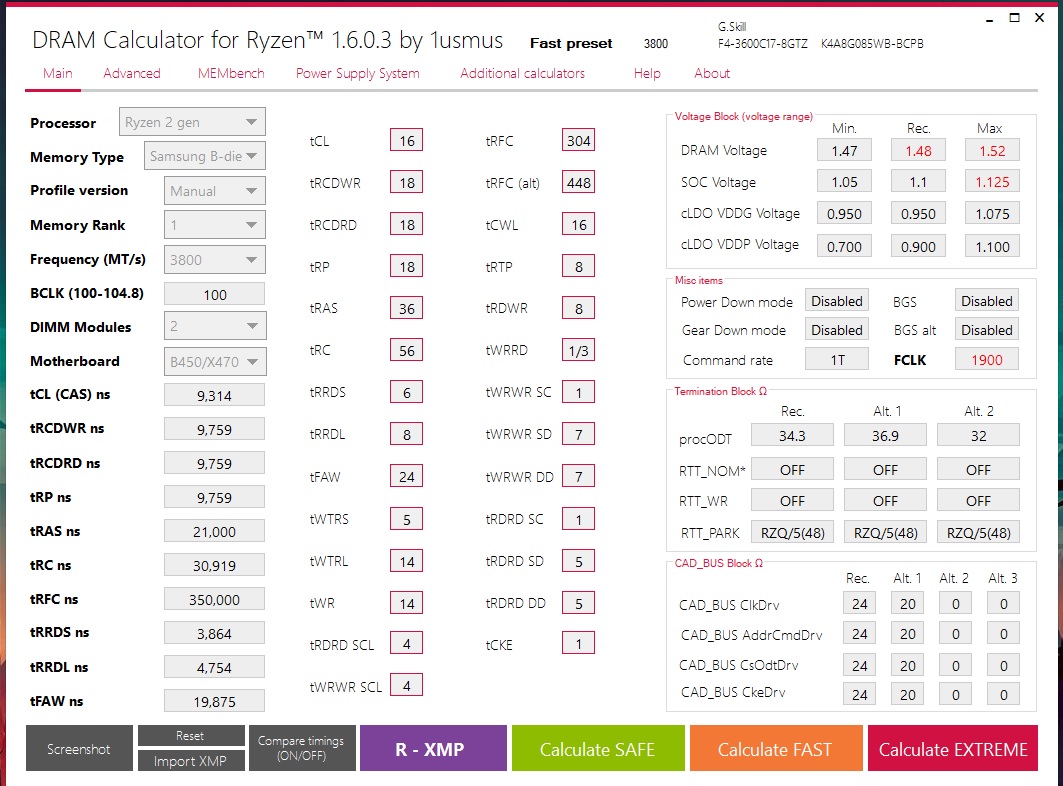The height and width of the screenshot is (786, 1063).
Task: Click tRFC ns value 350,000
Action: pos(214,600)
